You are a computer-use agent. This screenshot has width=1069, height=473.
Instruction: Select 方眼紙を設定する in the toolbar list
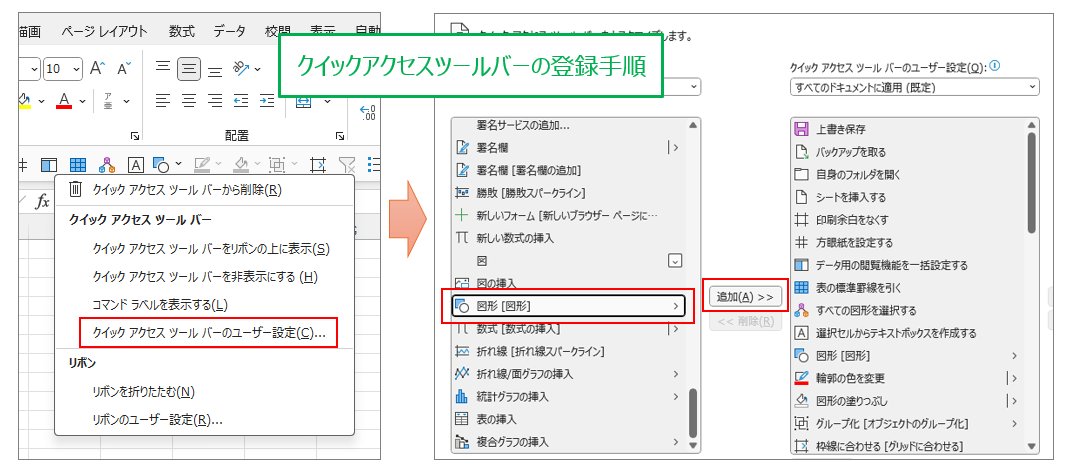908,242
